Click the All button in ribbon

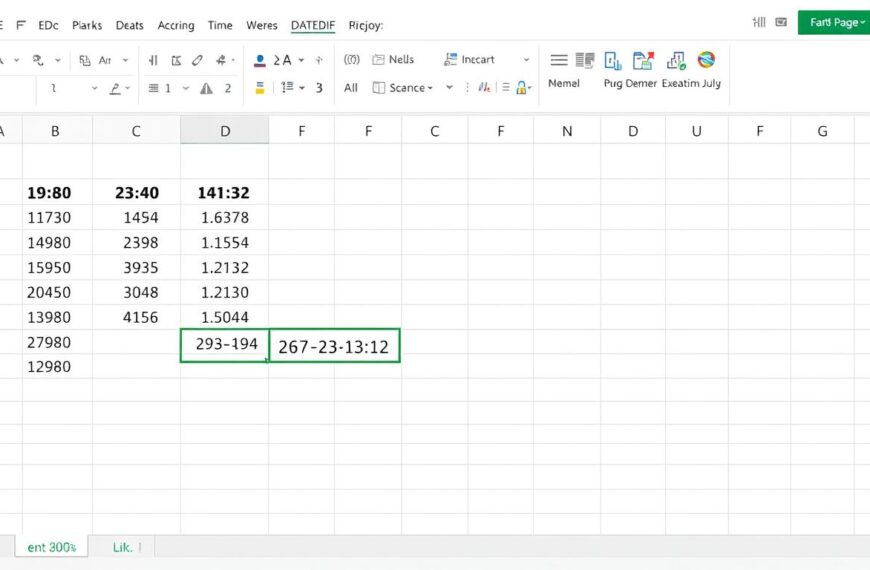pos(351,88)
